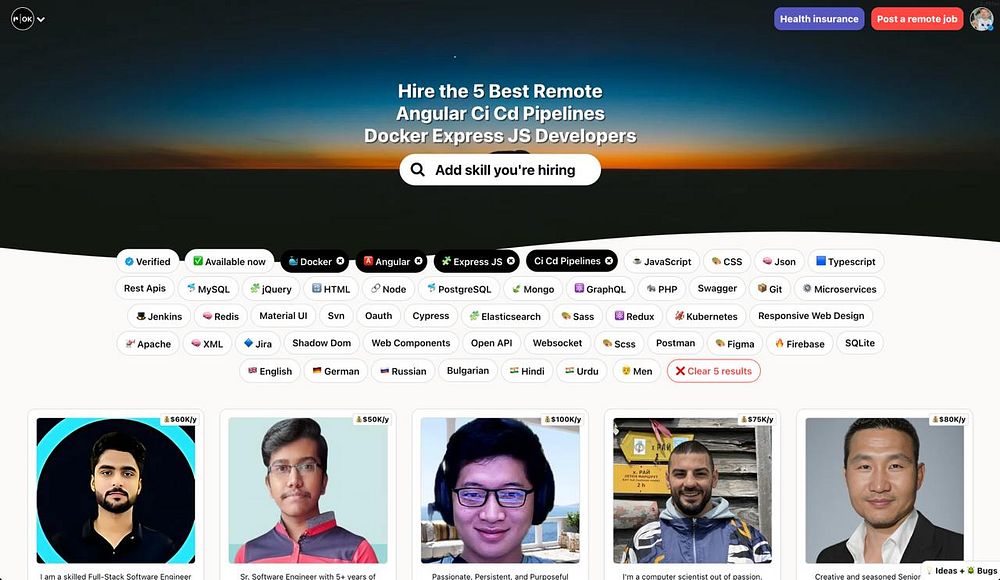Click the Post a remote job button
The height and width of the screenshot is (580, 1000).
click(x=917, y=19)
